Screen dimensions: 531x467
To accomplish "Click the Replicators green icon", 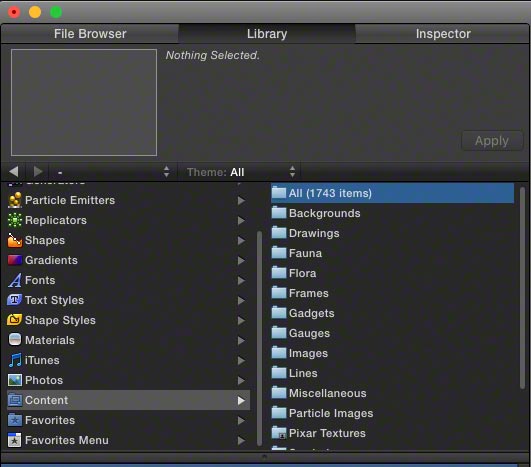I will coord(15,220).
